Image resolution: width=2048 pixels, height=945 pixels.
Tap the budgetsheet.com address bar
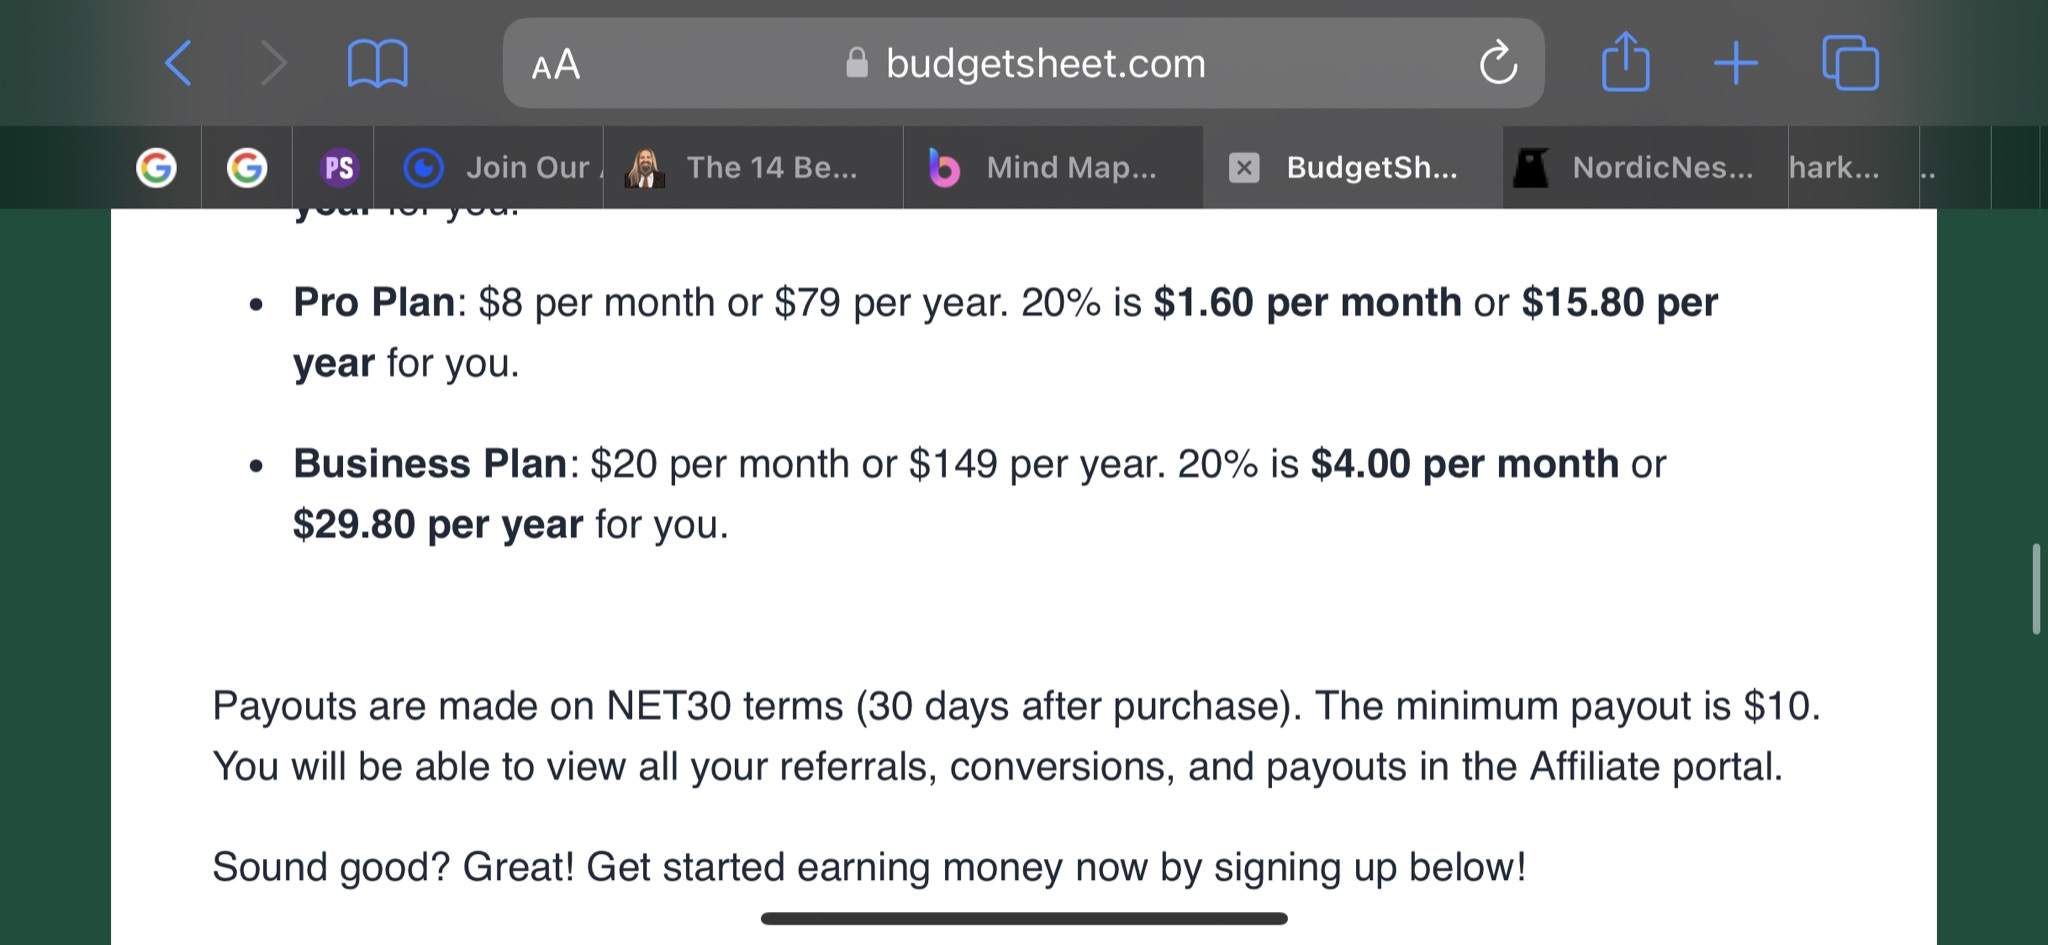[x=1023, y=63]
